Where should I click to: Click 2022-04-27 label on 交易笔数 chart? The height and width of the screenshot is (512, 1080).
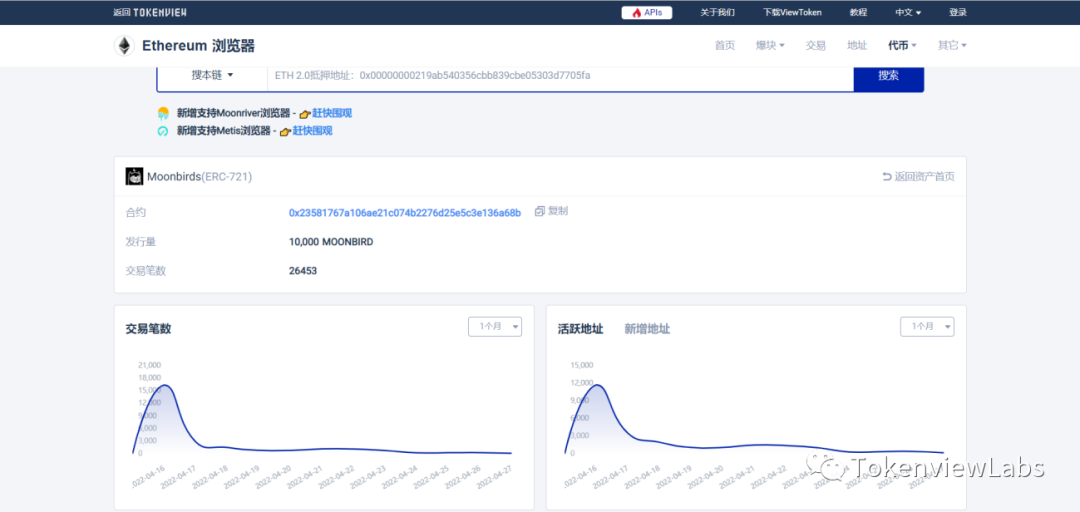(495, 475)
